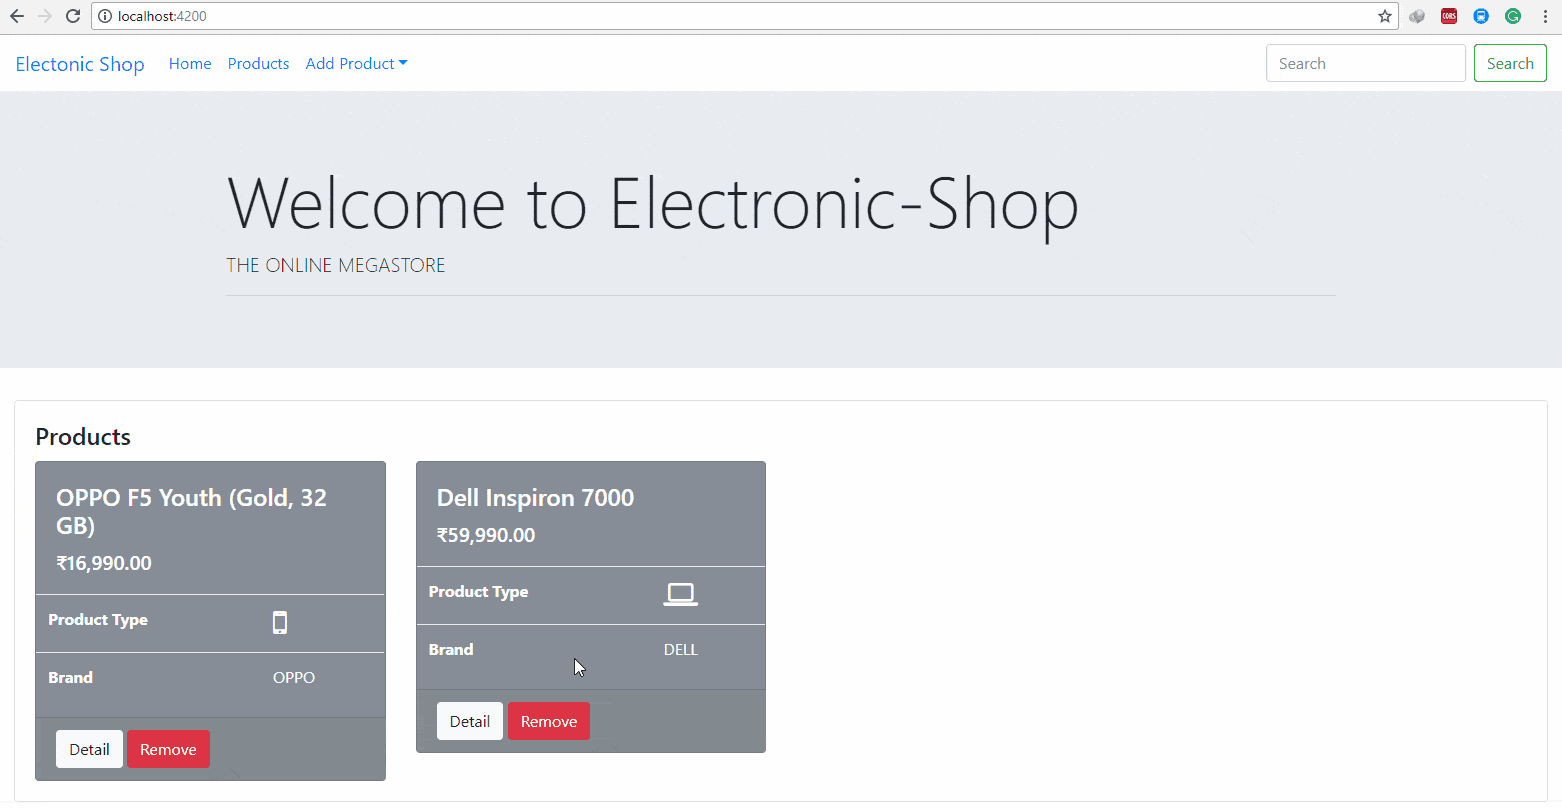View Detail for OPPO F5 Youth
Image resolution: width=1562 pixels, height=808 pixels.
89,749
